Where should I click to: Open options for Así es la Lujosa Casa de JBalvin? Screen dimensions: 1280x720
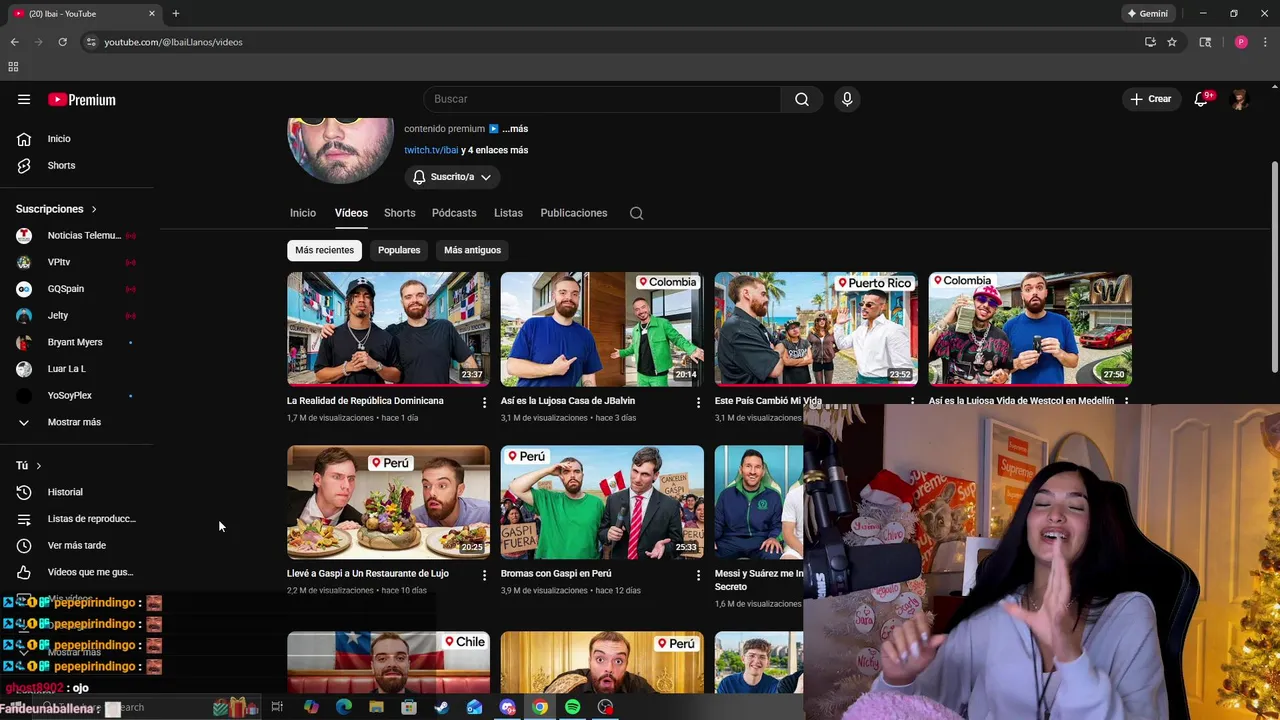pos(698,402)
